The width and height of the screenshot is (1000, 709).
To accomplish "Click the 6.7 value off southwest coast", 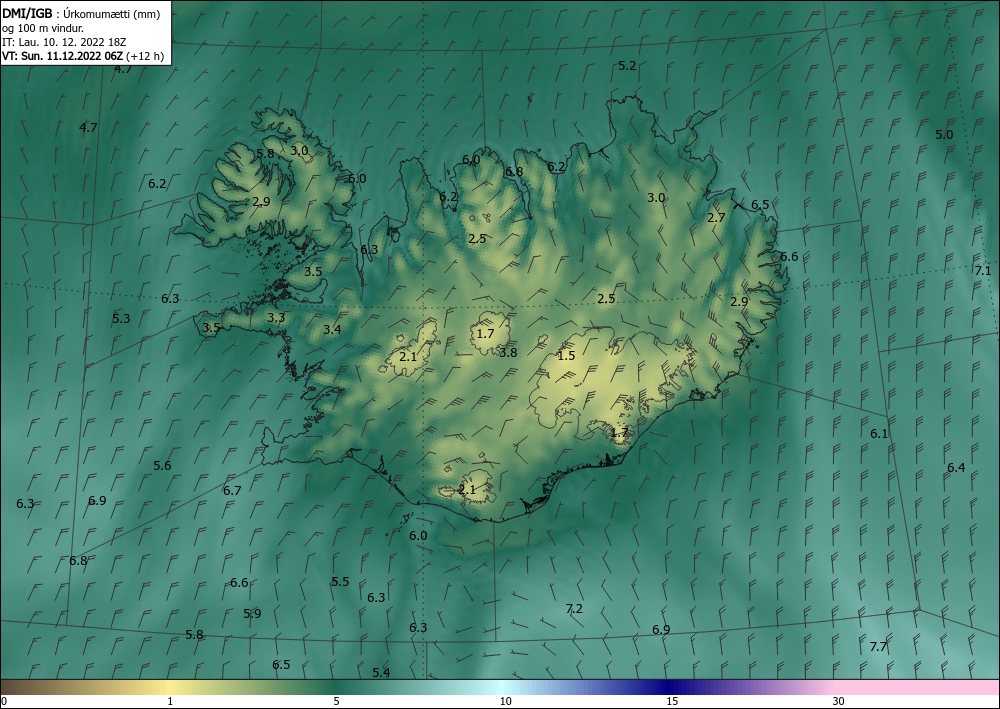I will coord(232,490).
